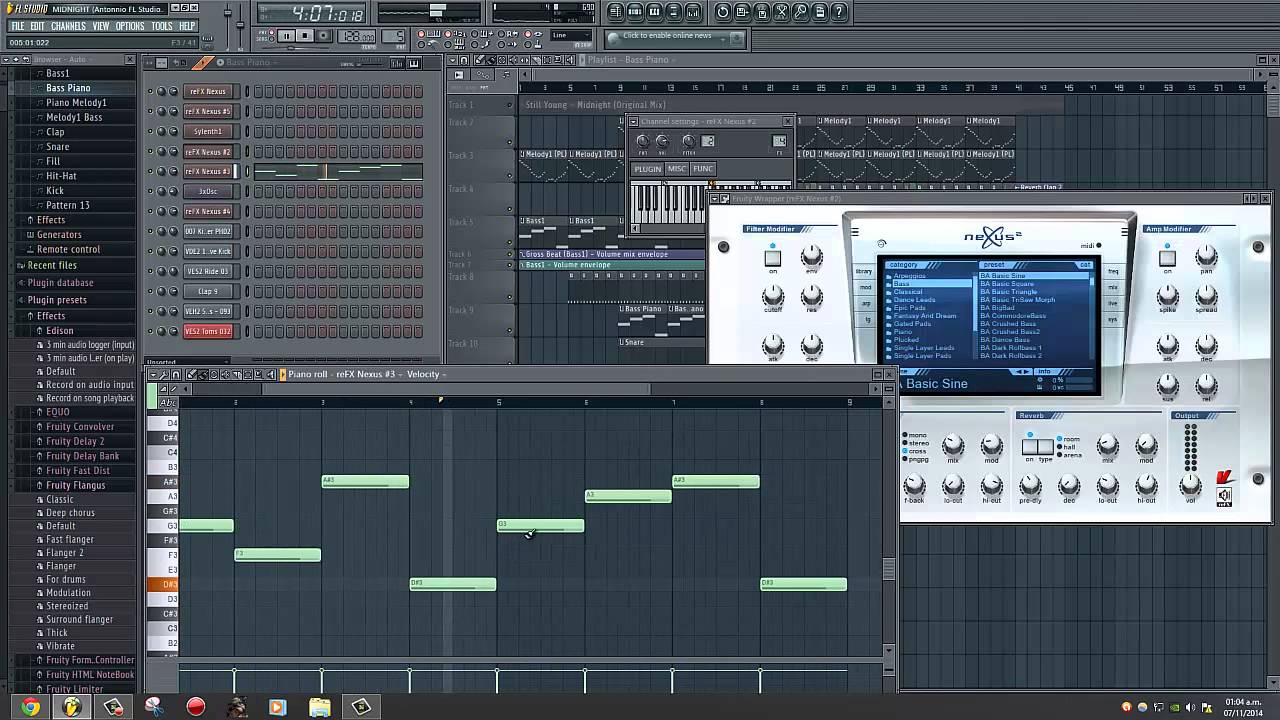Image resolution: width=1280 pixels, height=720 pixels.
Task: Select reverb arena radio option
Action: 1069,455
